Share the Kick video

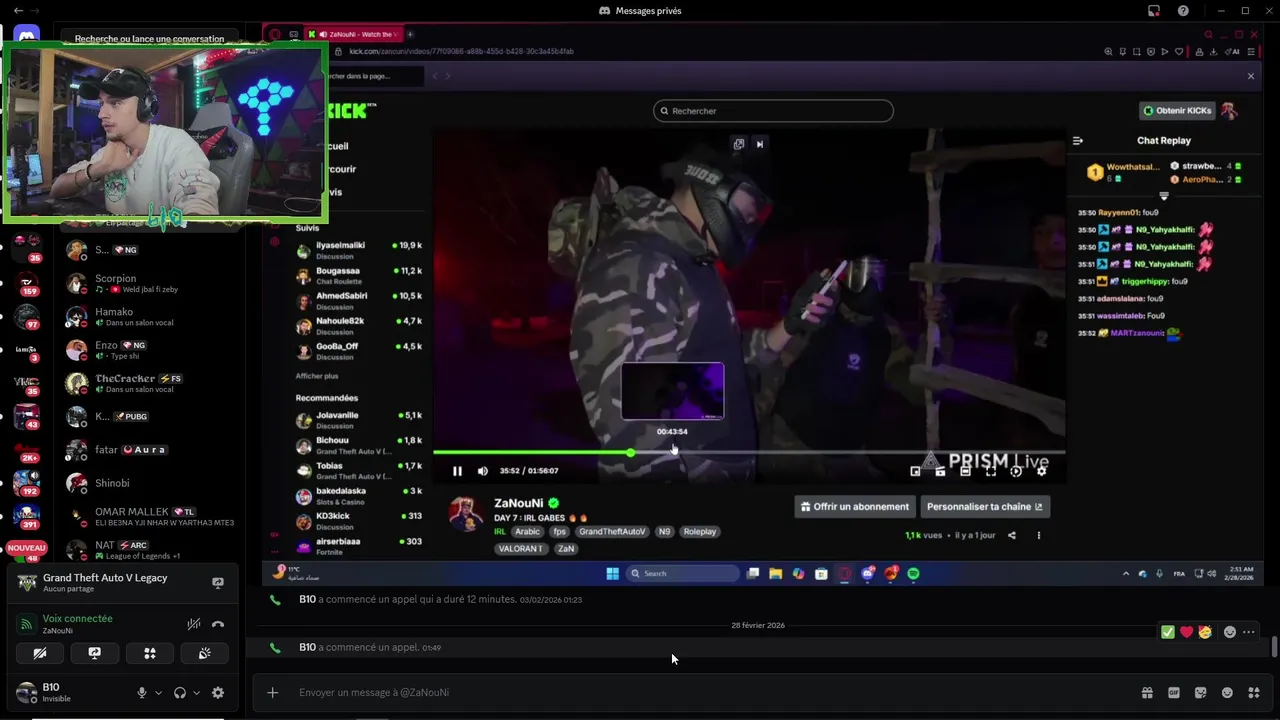1011,535
